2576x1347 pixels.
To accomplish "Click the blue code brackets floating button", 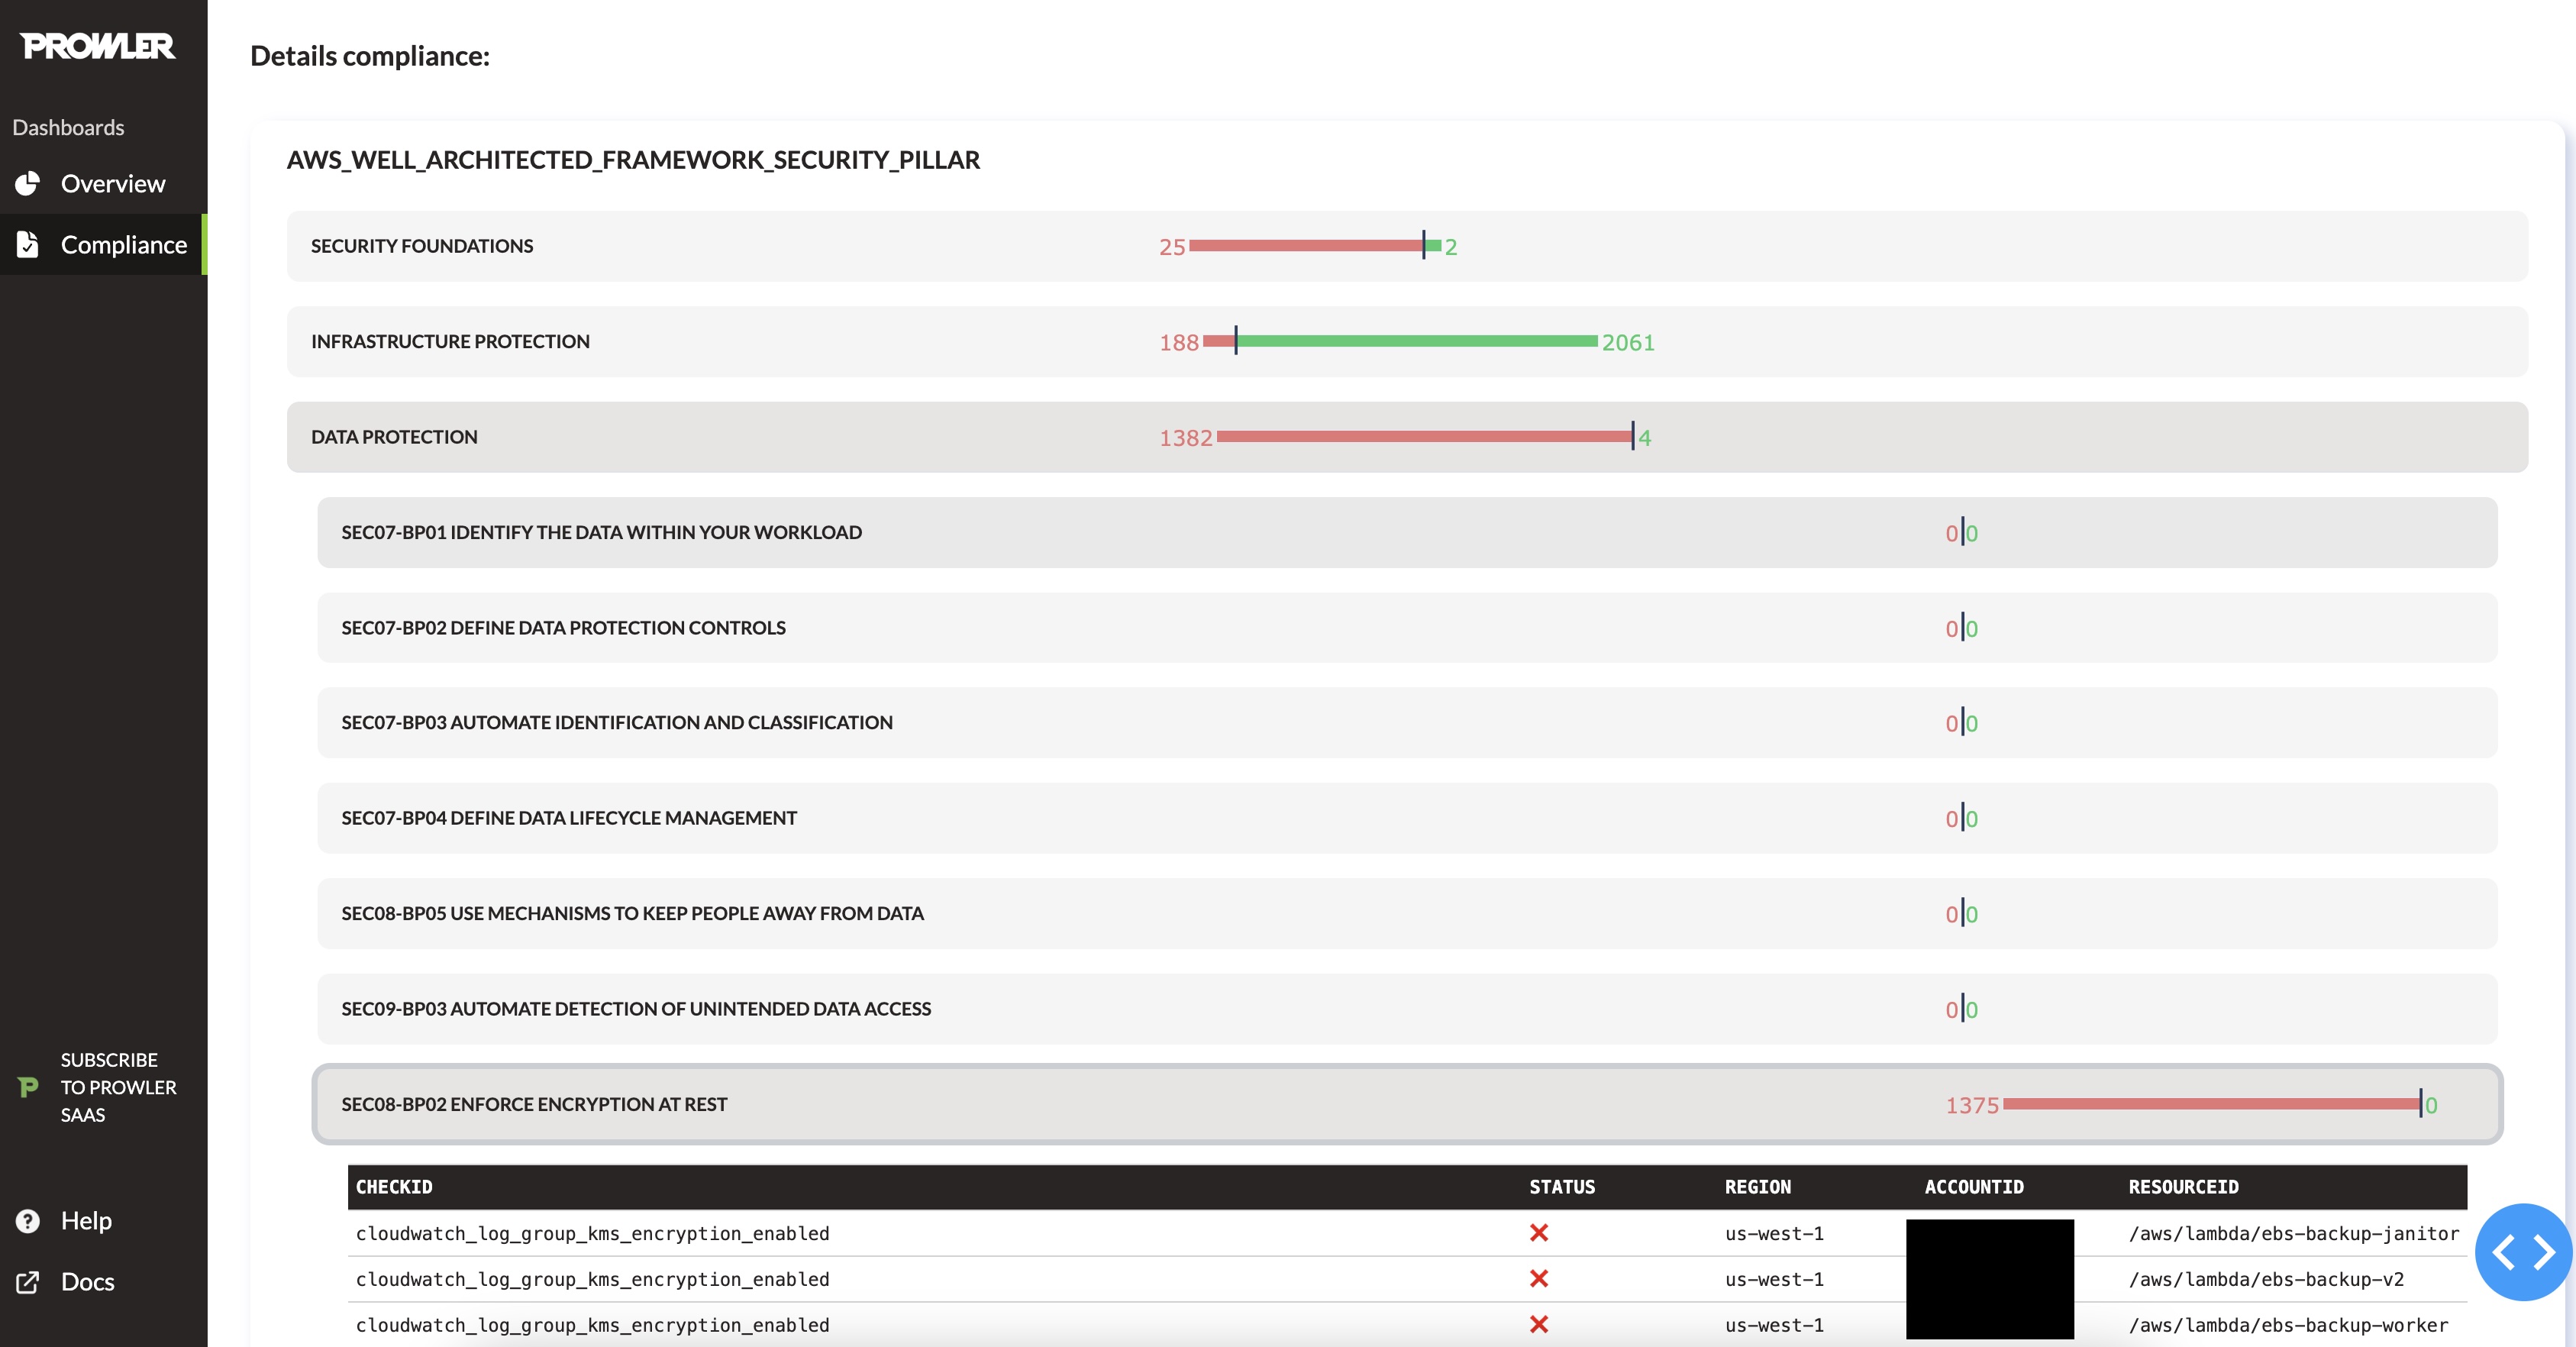I will pyautogui.click(x=2523, y=1252).
